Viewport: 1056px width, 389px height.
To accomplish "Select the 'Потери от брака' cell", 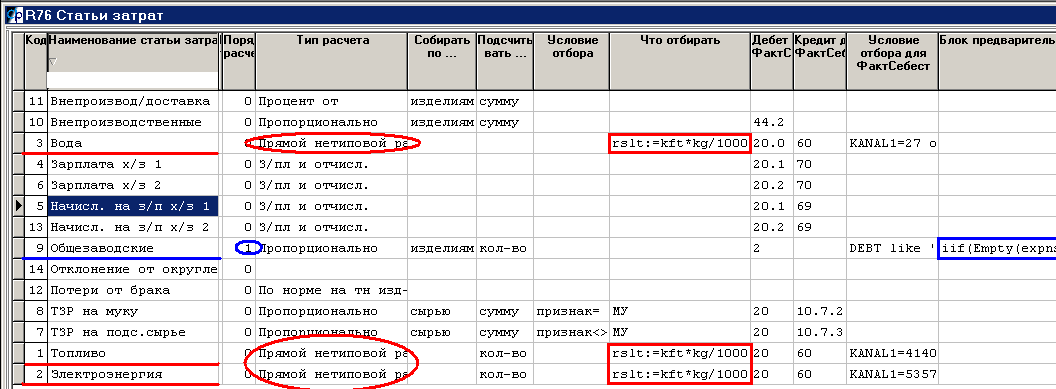I will [x=133, y=291].
